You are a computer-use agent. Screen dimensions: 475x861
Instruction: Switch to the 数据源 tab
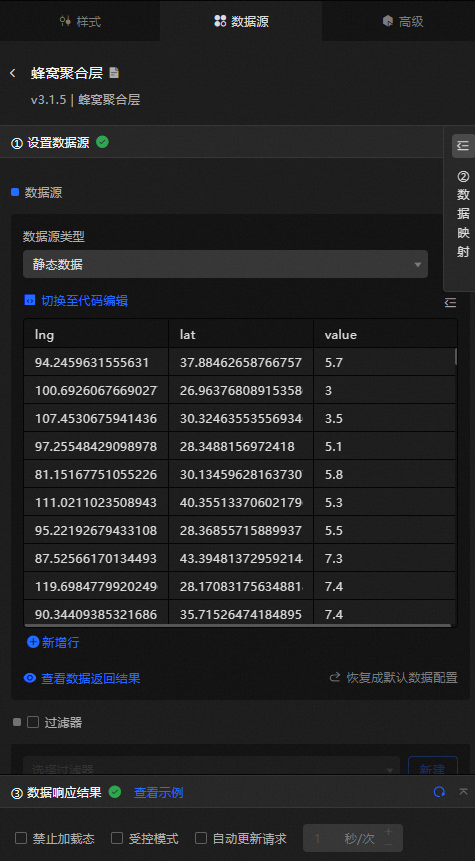point(241,21)
